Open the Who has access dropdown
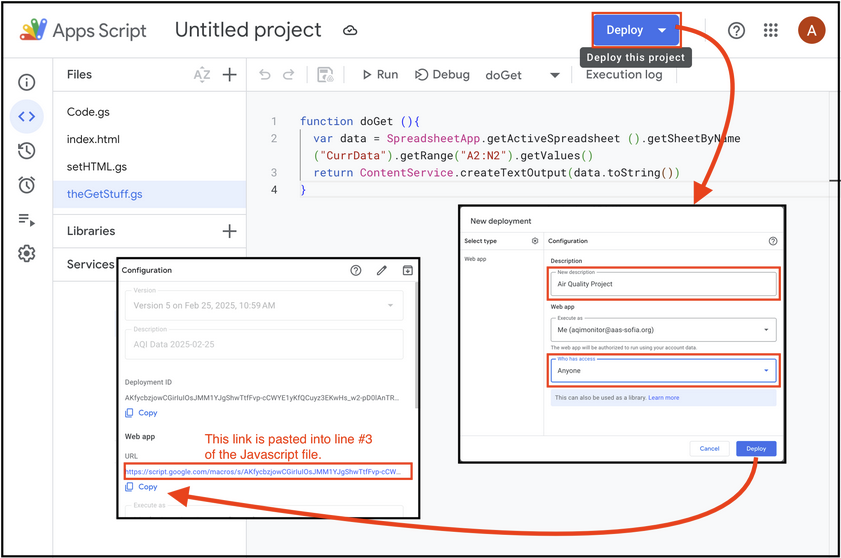 coord(663,370)
